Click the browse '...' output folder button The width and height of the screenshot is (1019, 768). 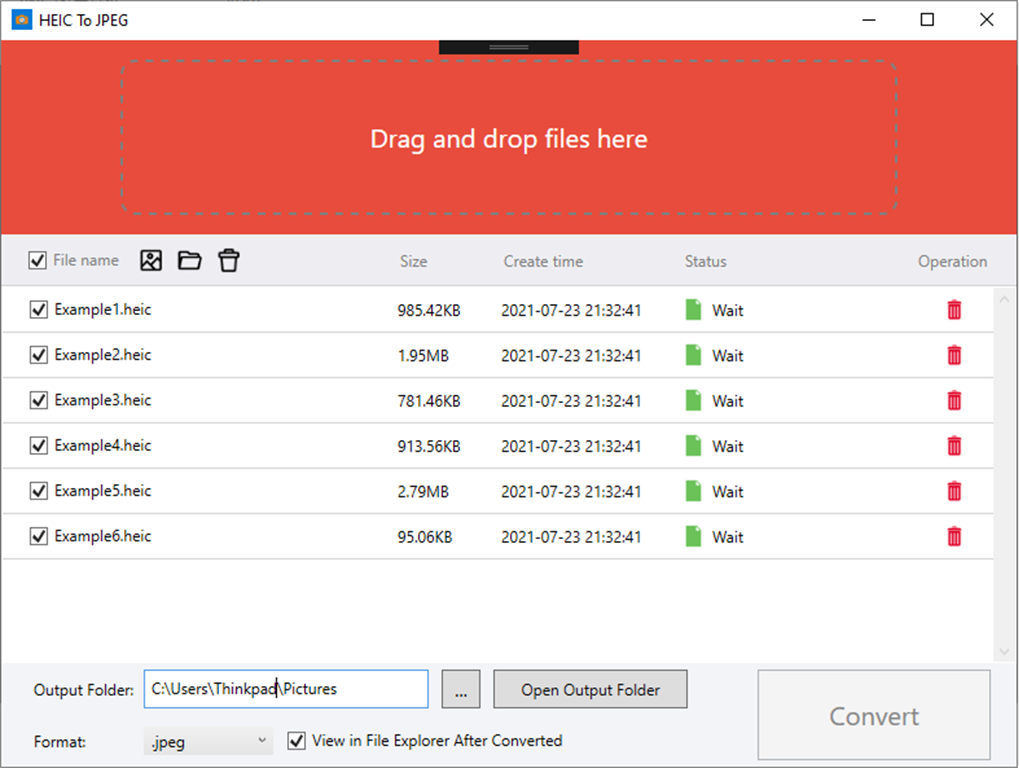[461, 689]
